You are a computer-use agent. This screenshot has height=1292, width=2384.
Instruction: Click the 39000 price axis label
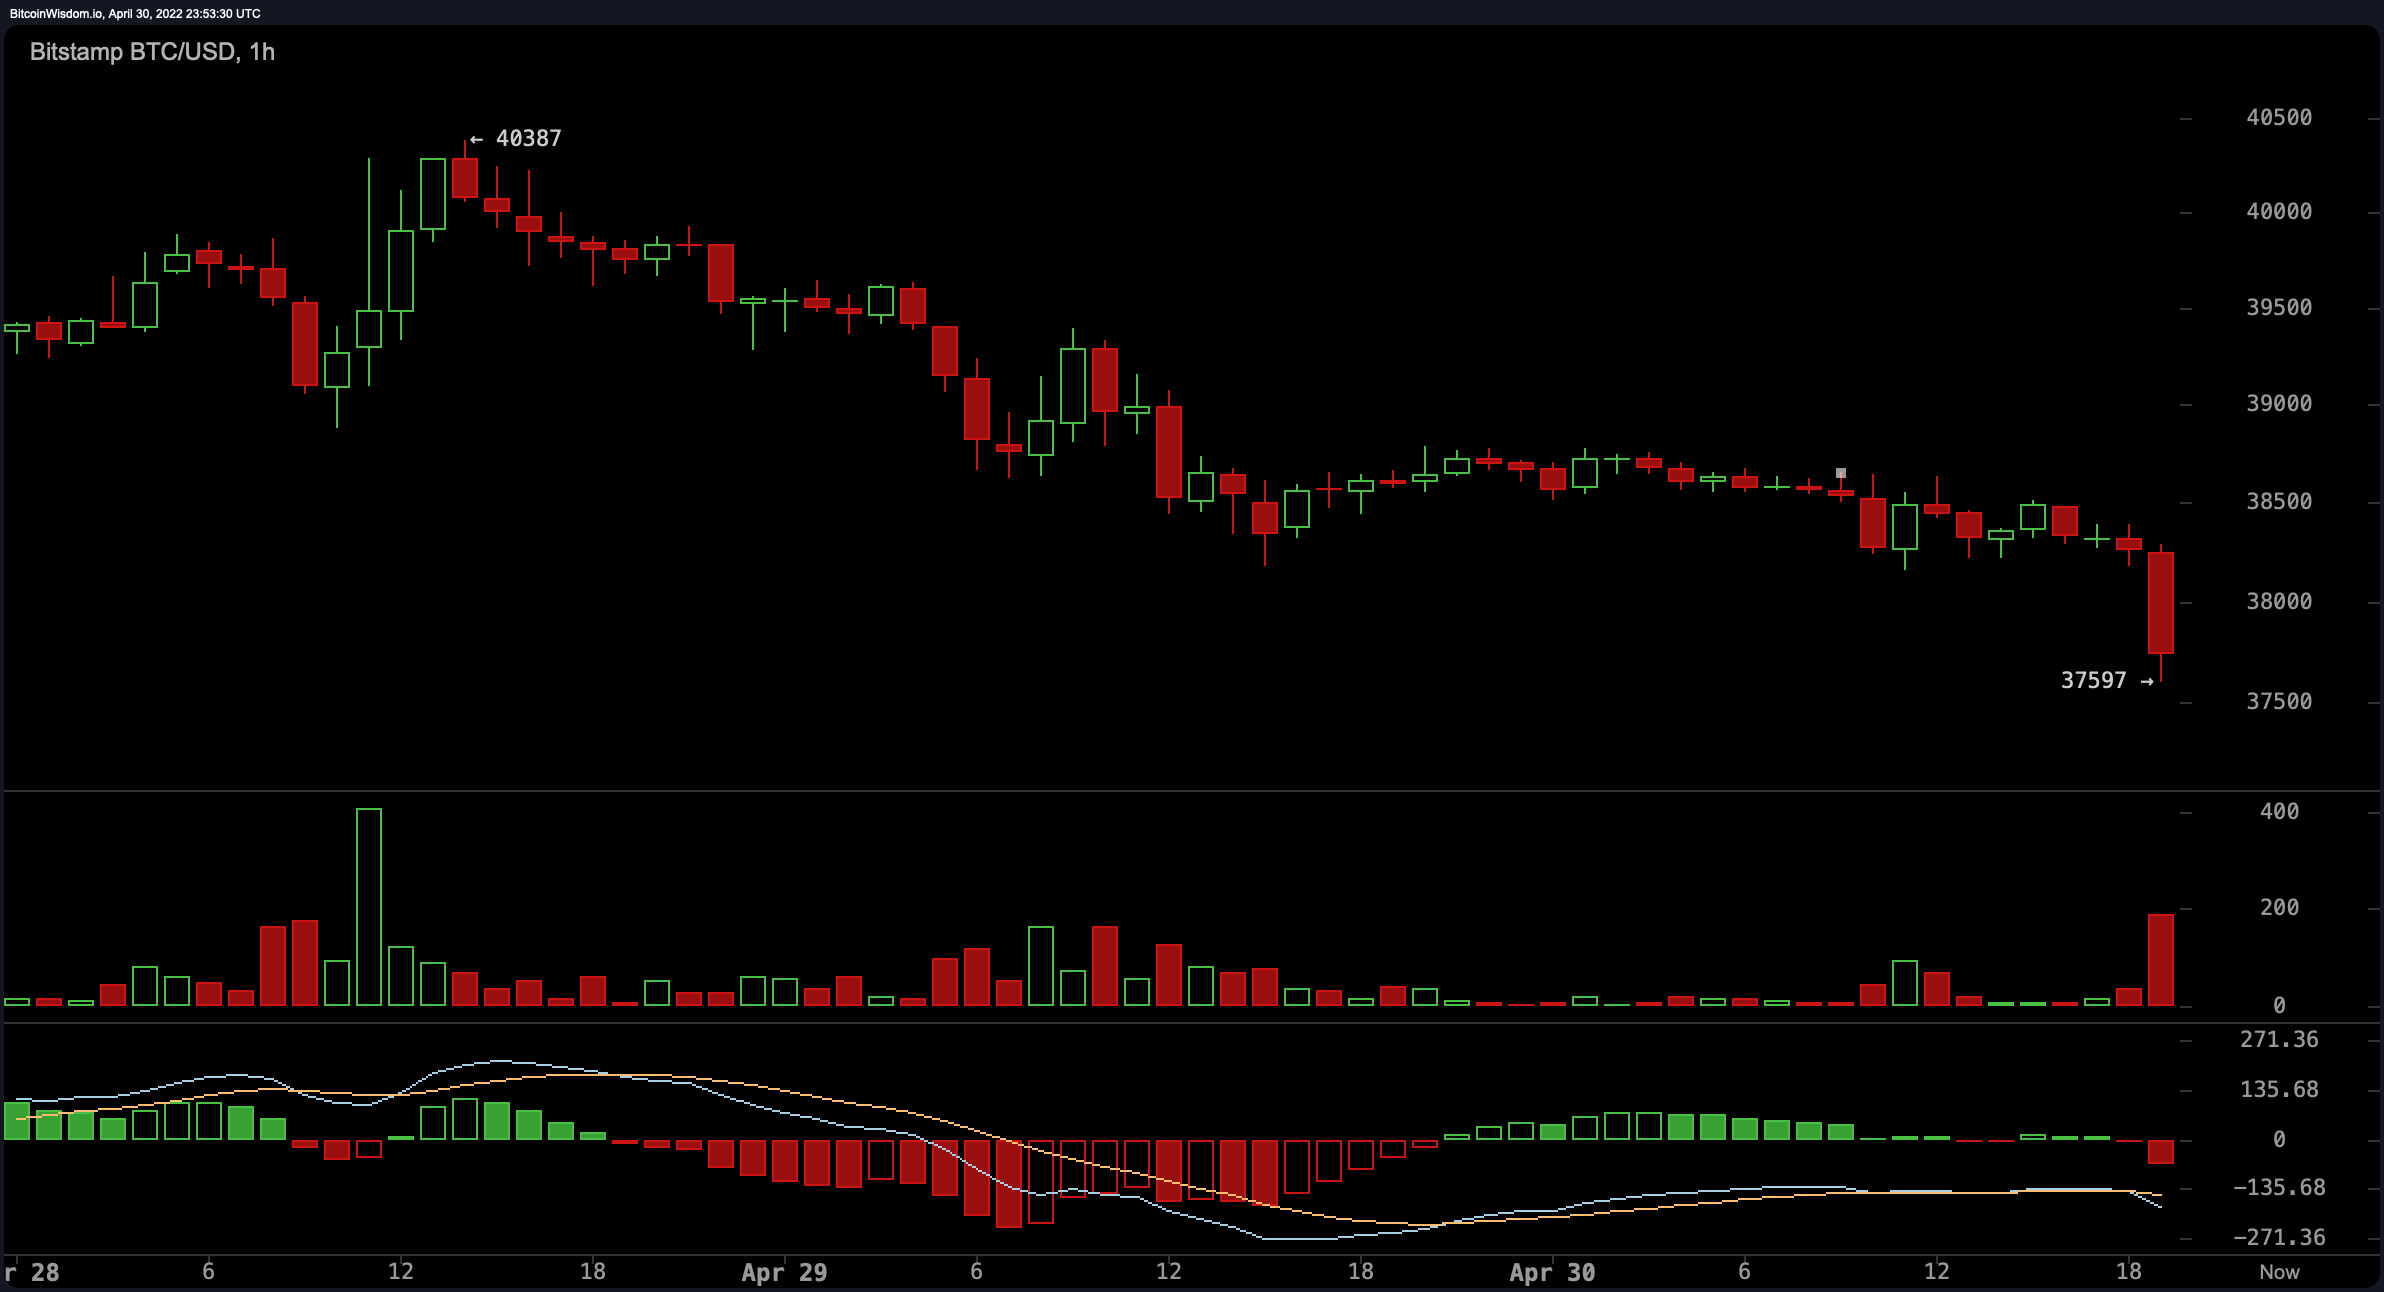coord(2279,404)
